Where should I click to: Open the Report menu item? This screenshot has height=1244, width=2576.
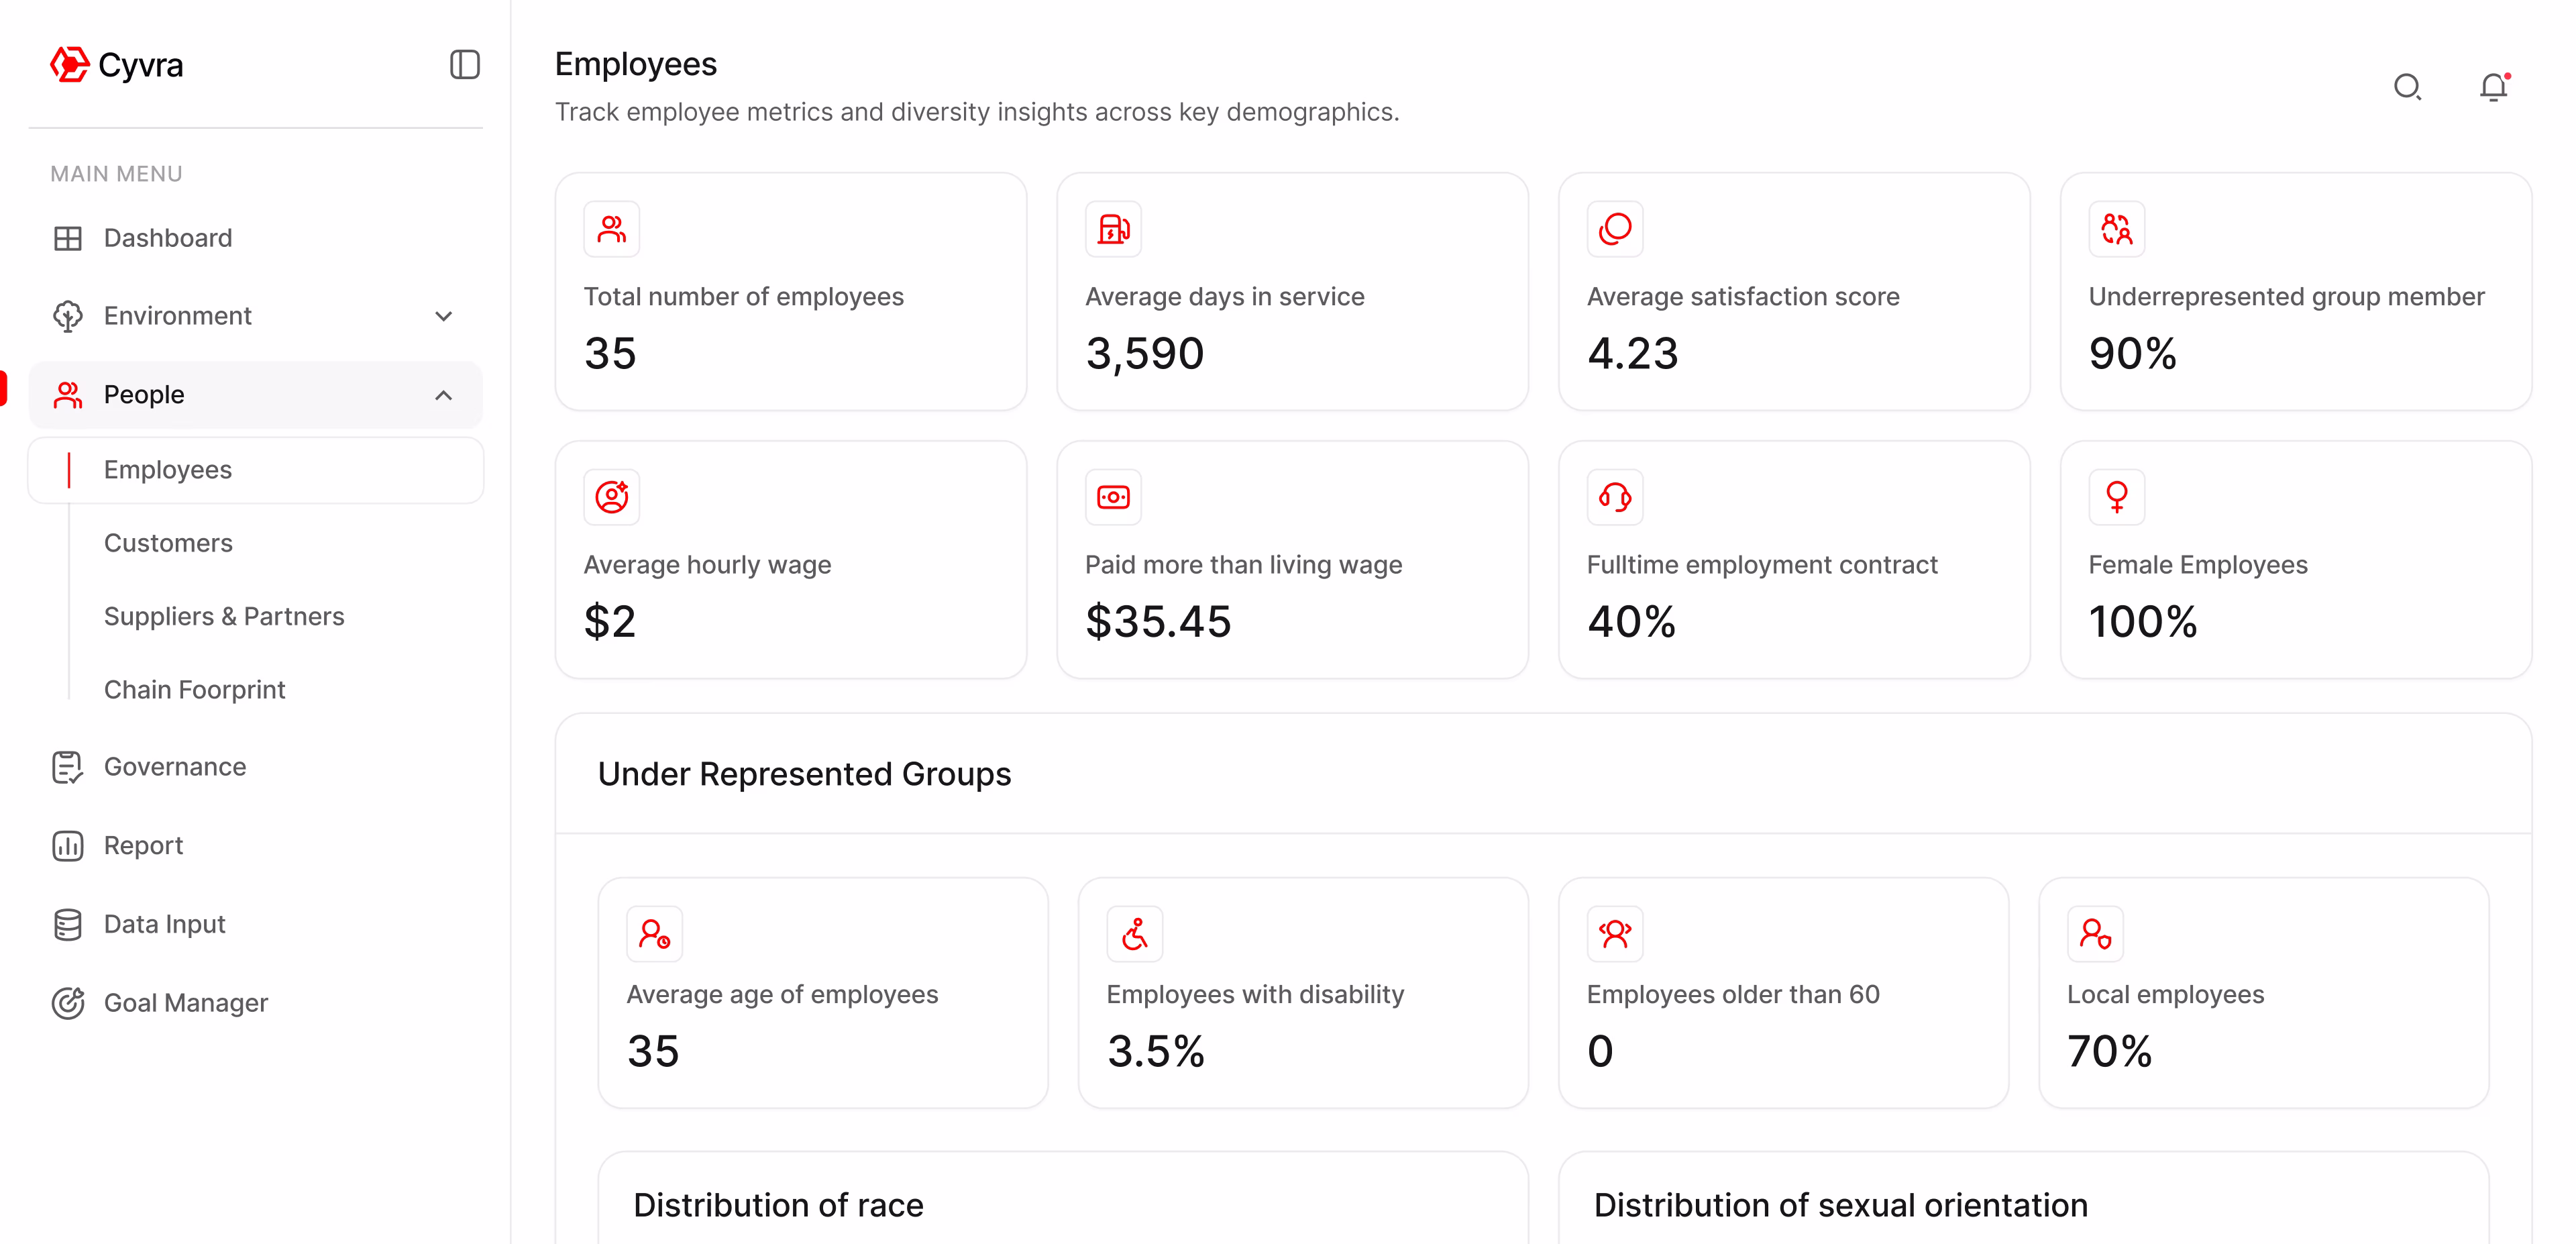[143, 846]
